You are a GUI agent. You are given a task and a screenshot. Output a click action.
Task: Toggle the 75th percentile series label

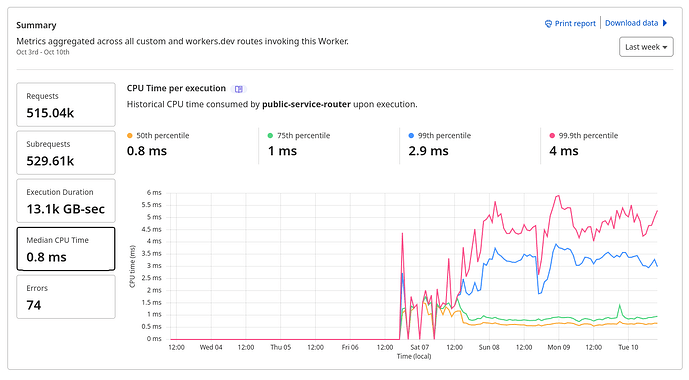pyautogui.click(x=303, y=136)
